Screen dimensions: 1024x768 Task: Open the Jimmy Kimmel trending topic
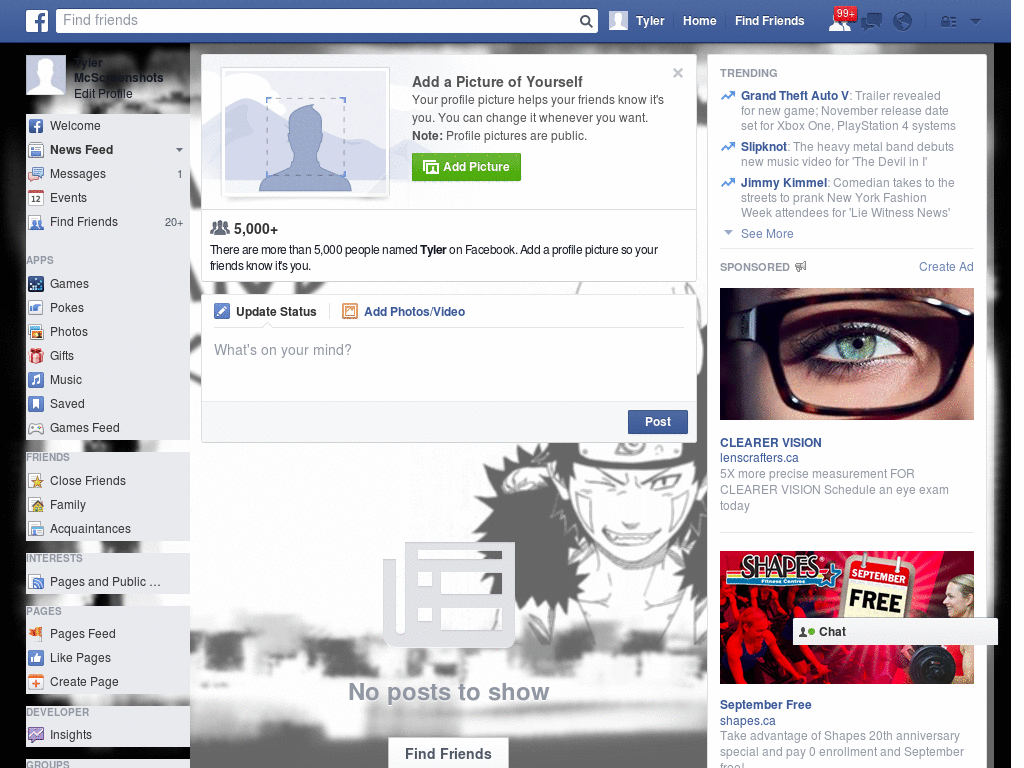784,183
